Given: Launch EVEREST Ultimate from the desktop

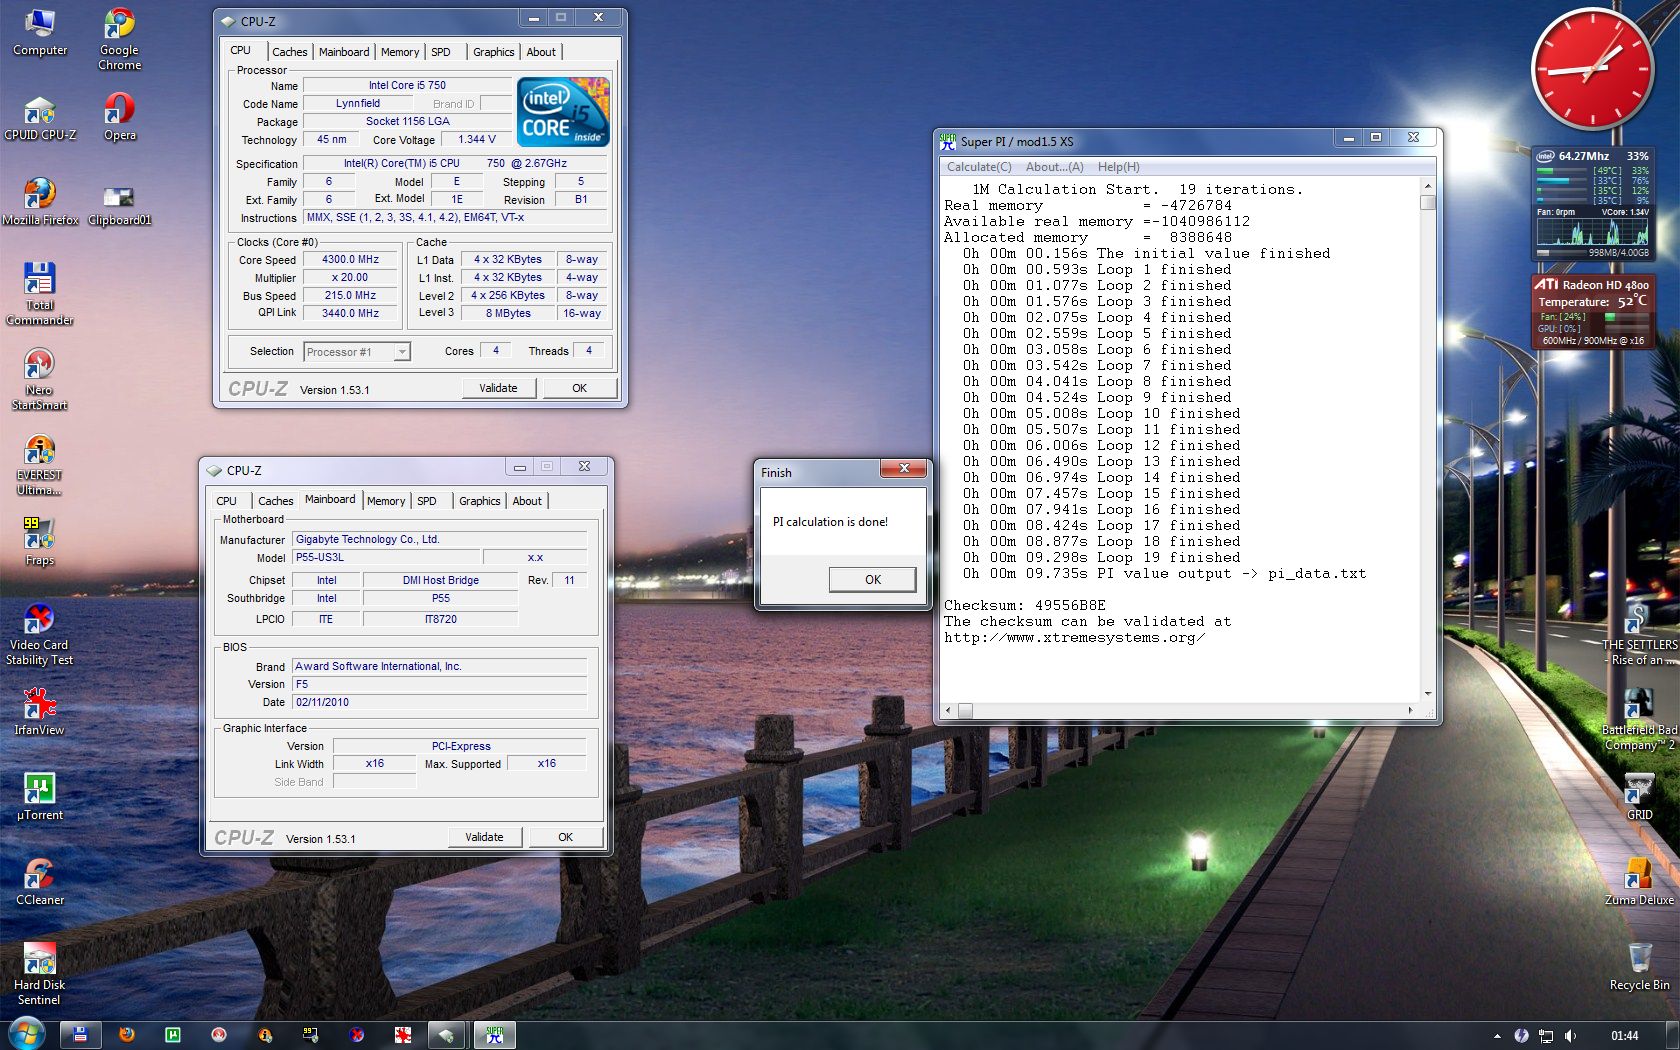Looking at the screenshot, I should (40, 464).
